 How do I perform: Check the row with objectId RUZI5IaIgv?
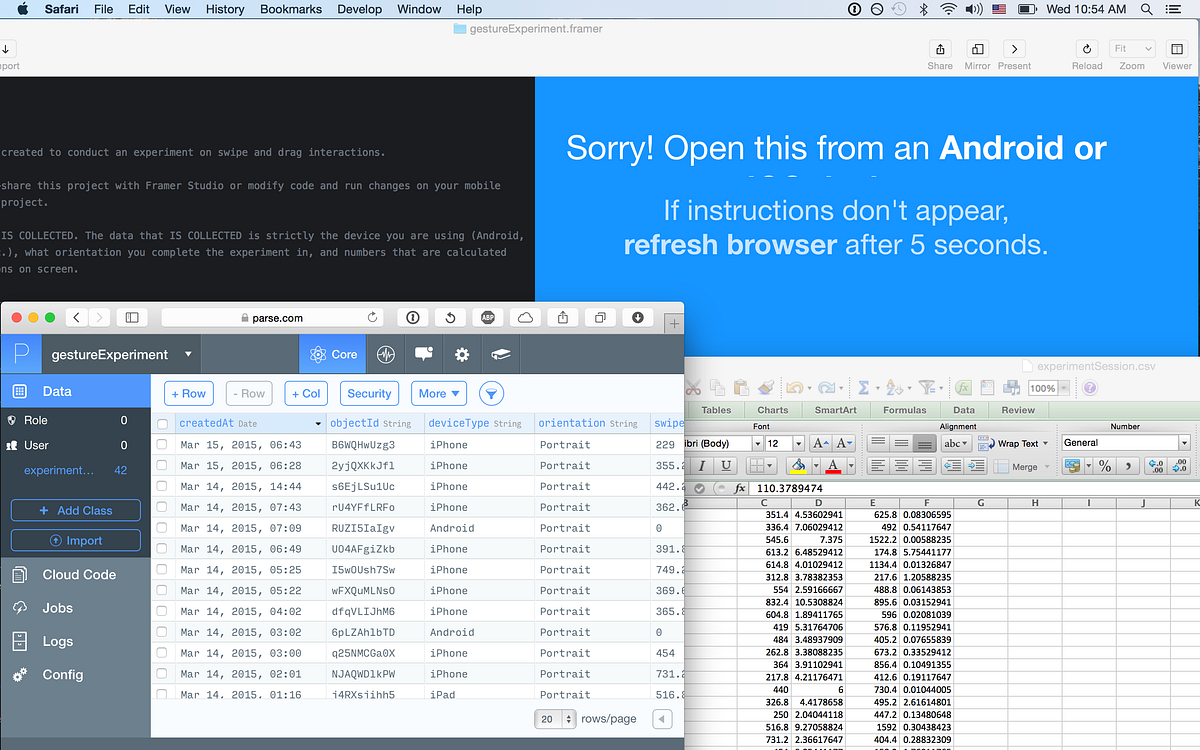click(162, 528)
